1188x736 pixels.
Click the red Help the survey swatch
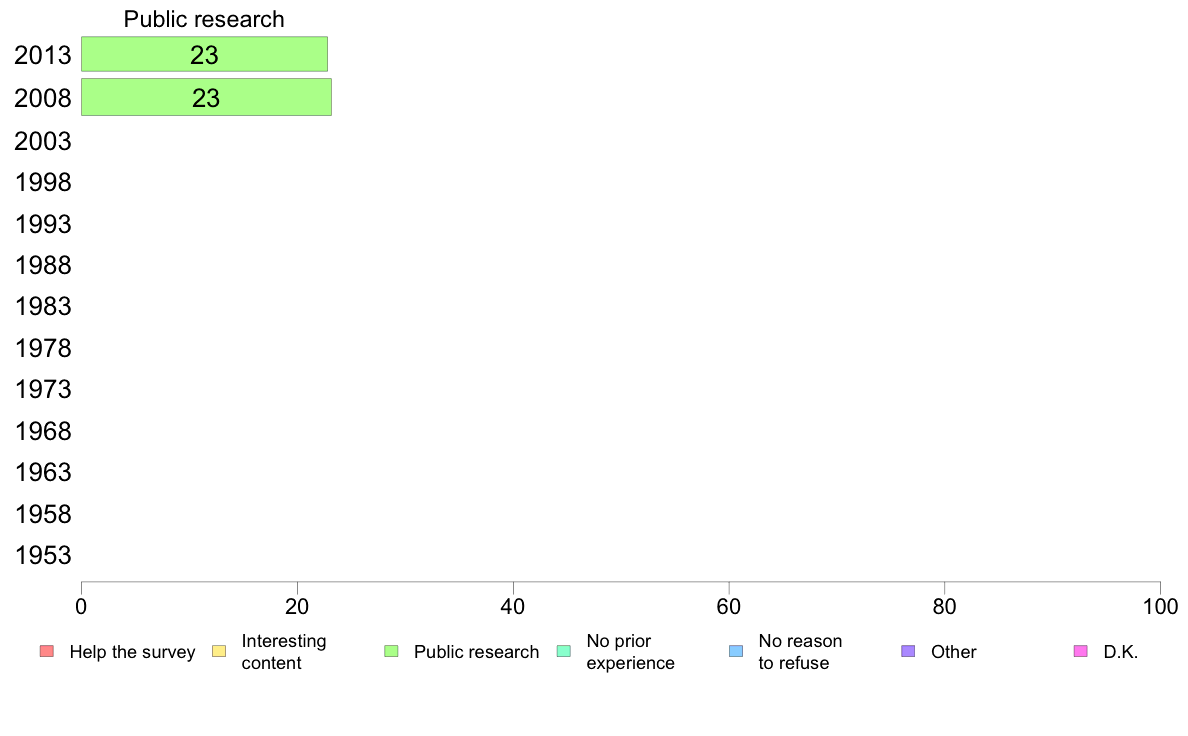coord(47,651)
